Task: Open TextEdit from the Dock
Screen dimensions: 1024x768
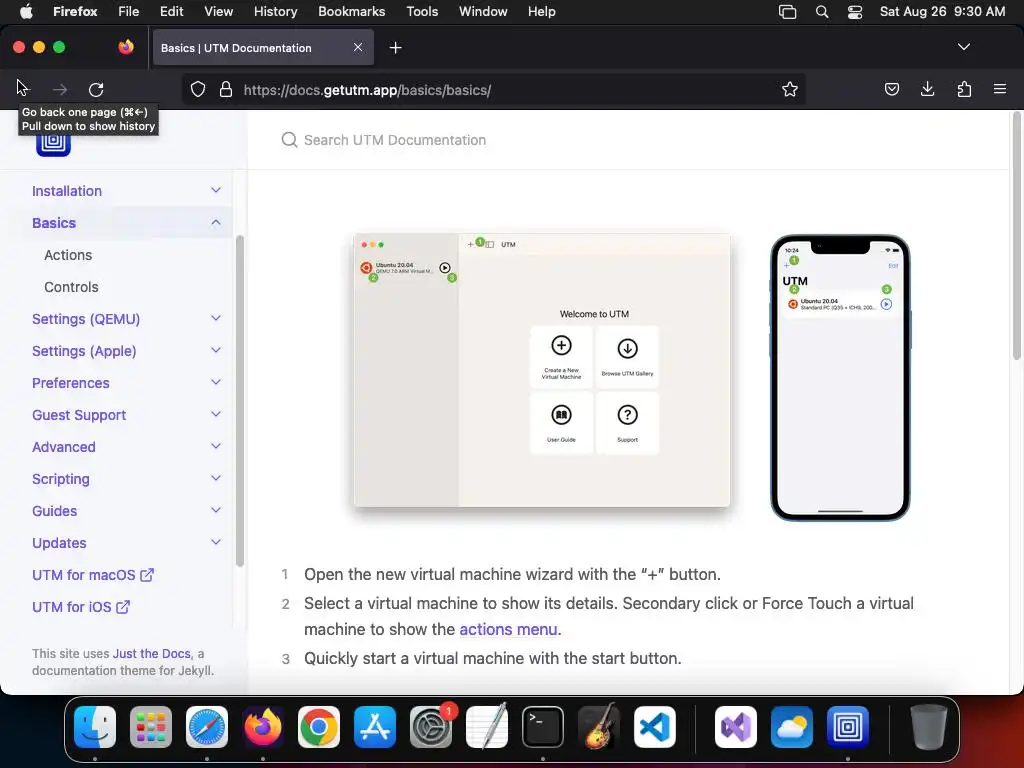Action: (x=487, y=727)
